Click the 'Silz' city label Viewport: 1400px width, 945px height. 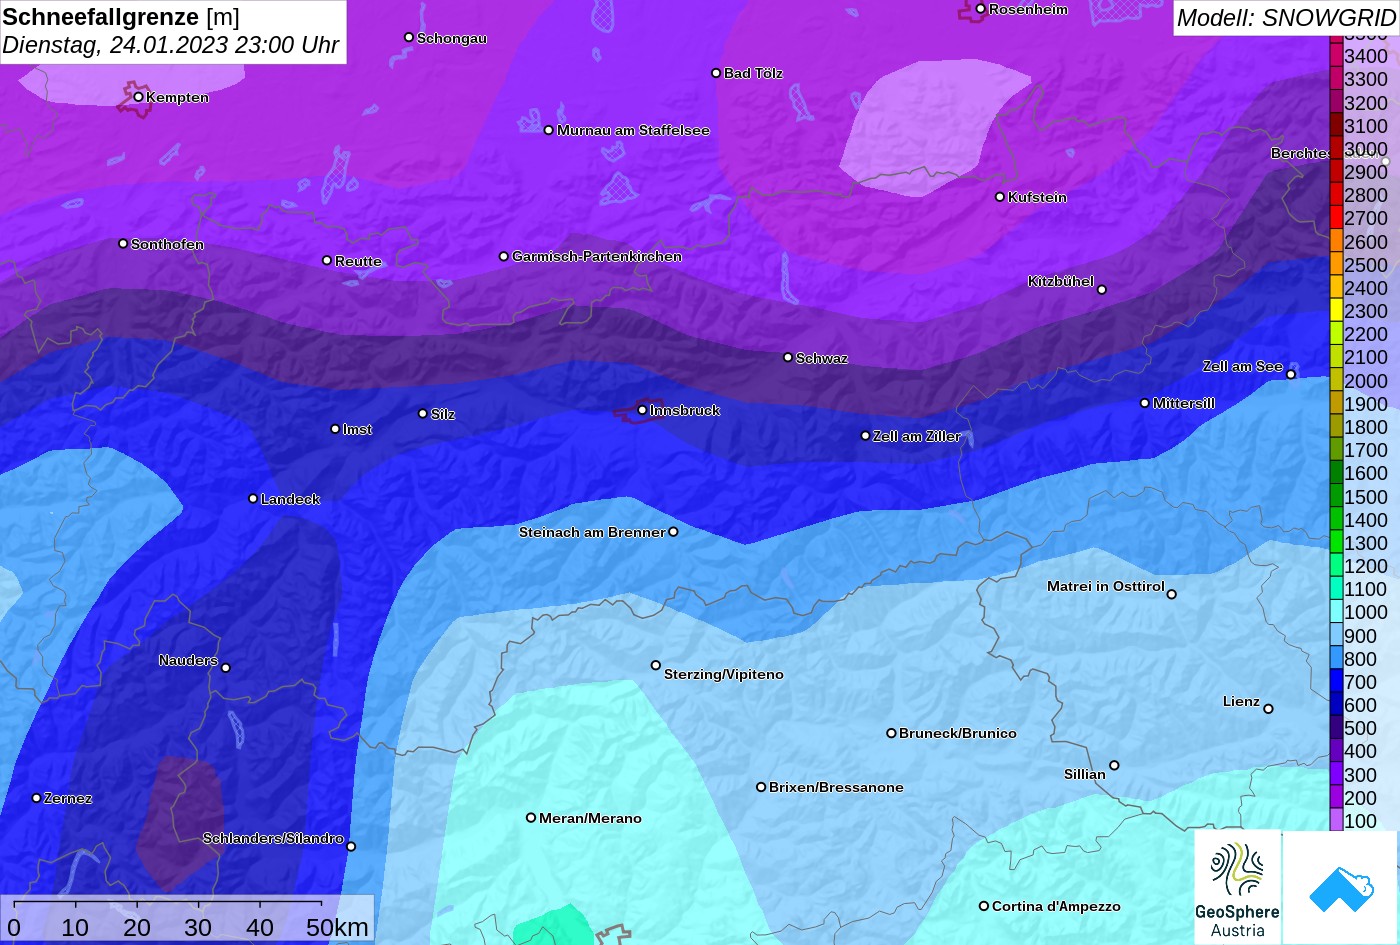click(443, 414)
